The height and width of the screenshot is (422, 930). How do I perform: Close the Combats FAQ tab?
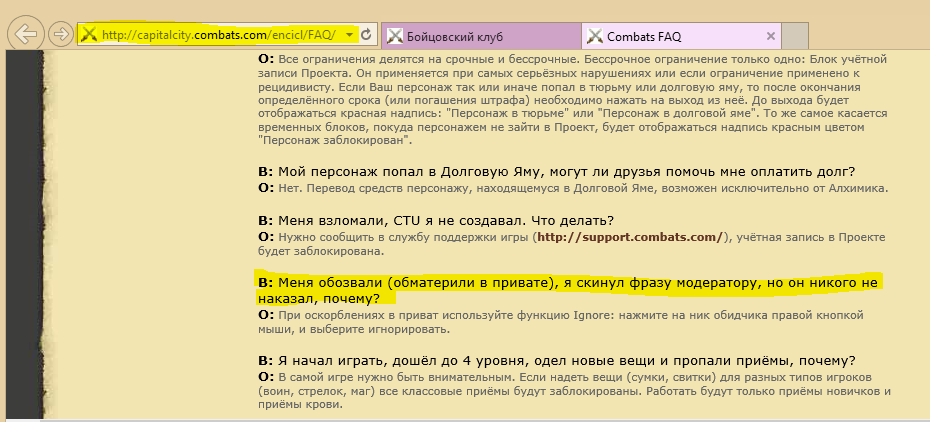(770, 36)
